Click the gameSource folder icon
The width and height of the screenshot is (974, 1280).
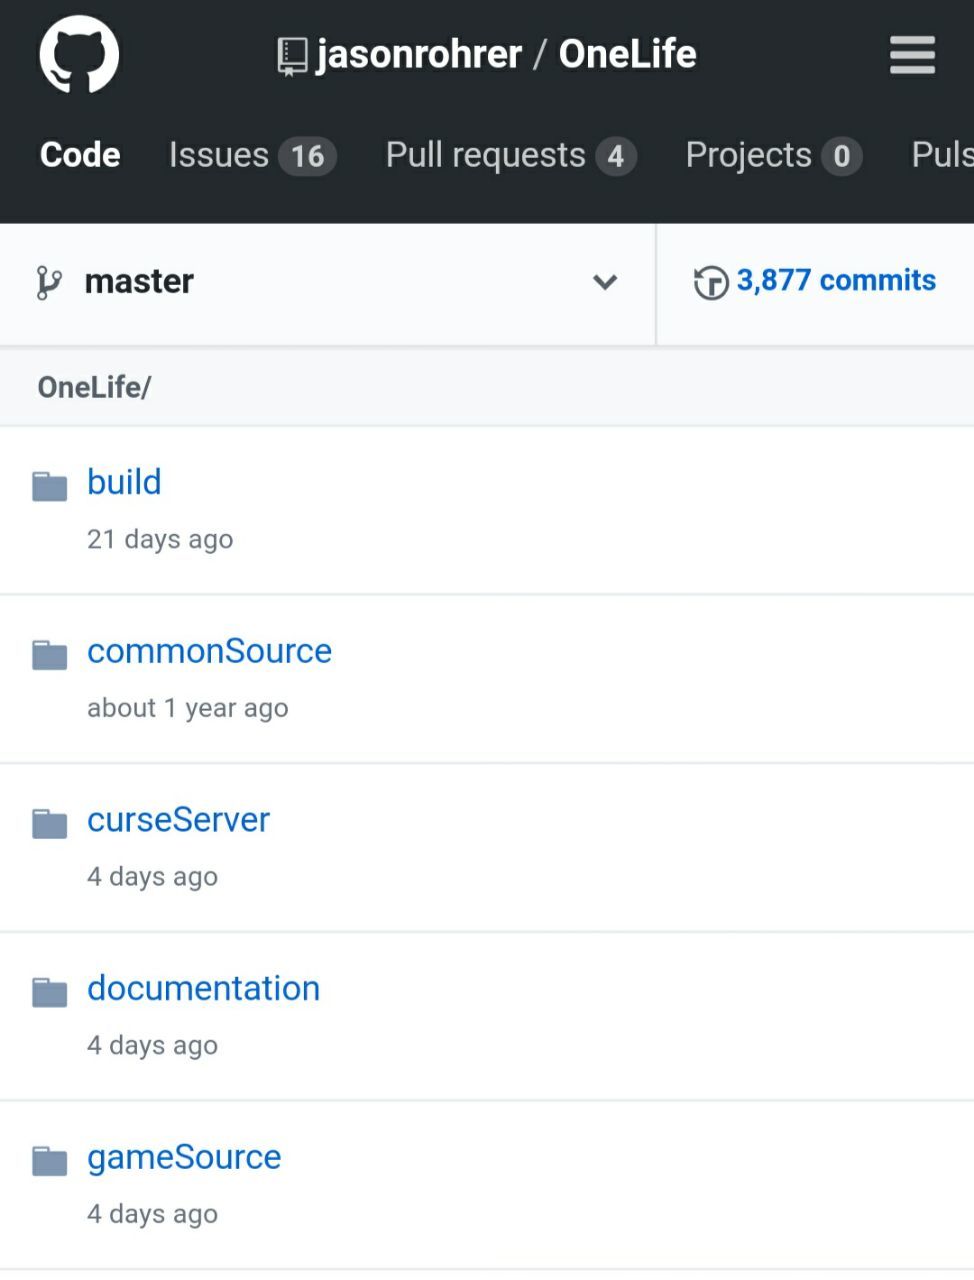(x=49, y=1161)
